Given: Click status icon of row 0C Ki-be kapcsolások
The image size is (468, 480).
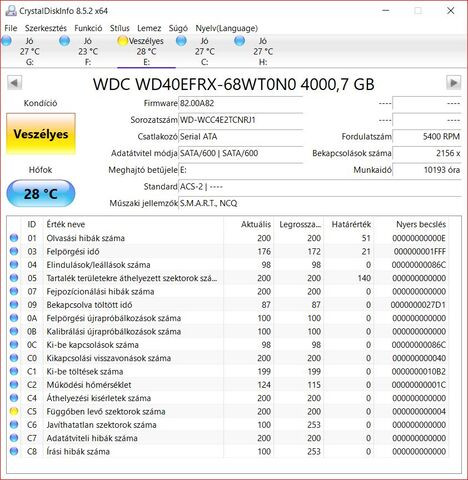Looking at the screenshot, I should (14, 345).
